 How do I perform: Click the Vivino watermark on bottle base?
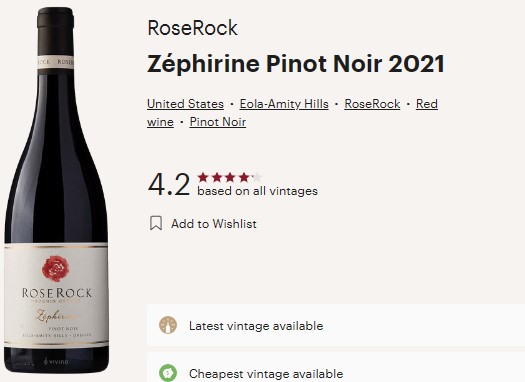(x=56, y=362)
